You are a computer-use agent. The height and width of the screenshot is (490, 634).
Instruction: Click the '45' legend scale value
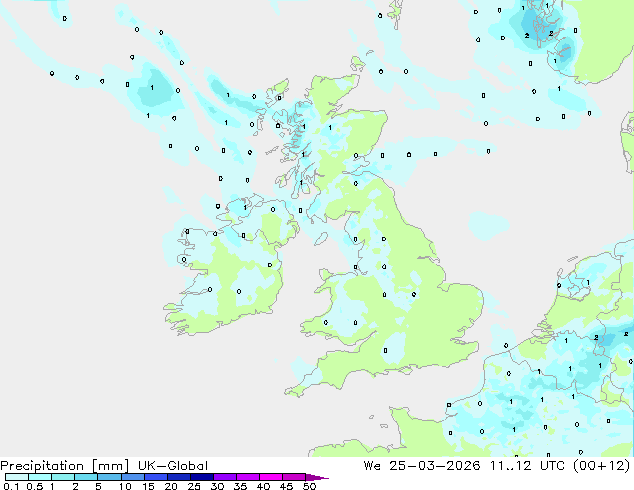[286, 486]
